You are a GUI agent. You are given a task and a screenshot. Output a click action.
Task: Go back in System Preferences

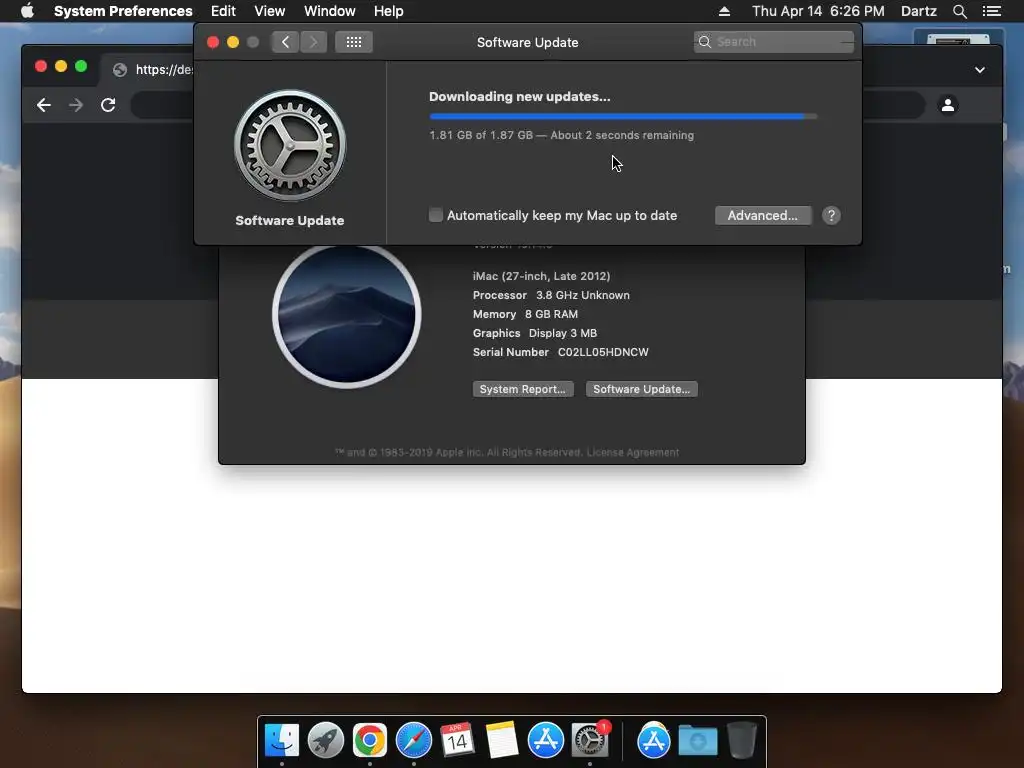click(285, 42)
